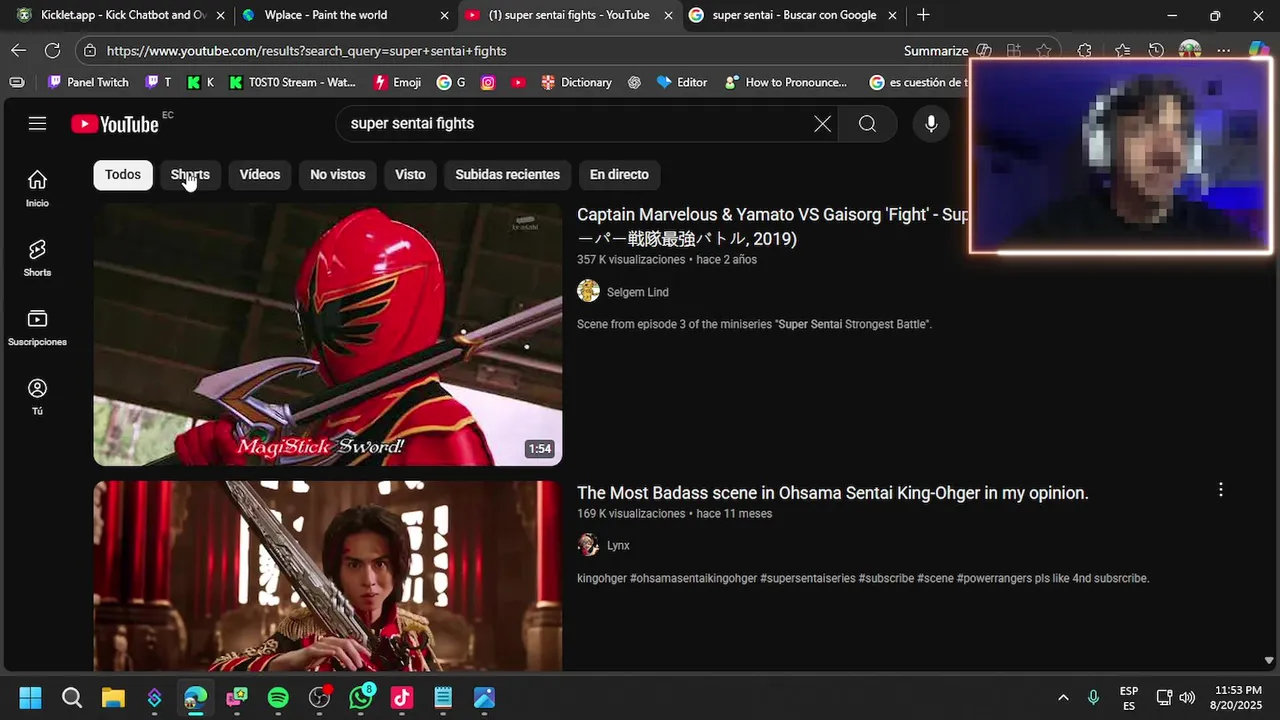
Task: Open the Windows Start menu
Action: click(x=30, y=697)
